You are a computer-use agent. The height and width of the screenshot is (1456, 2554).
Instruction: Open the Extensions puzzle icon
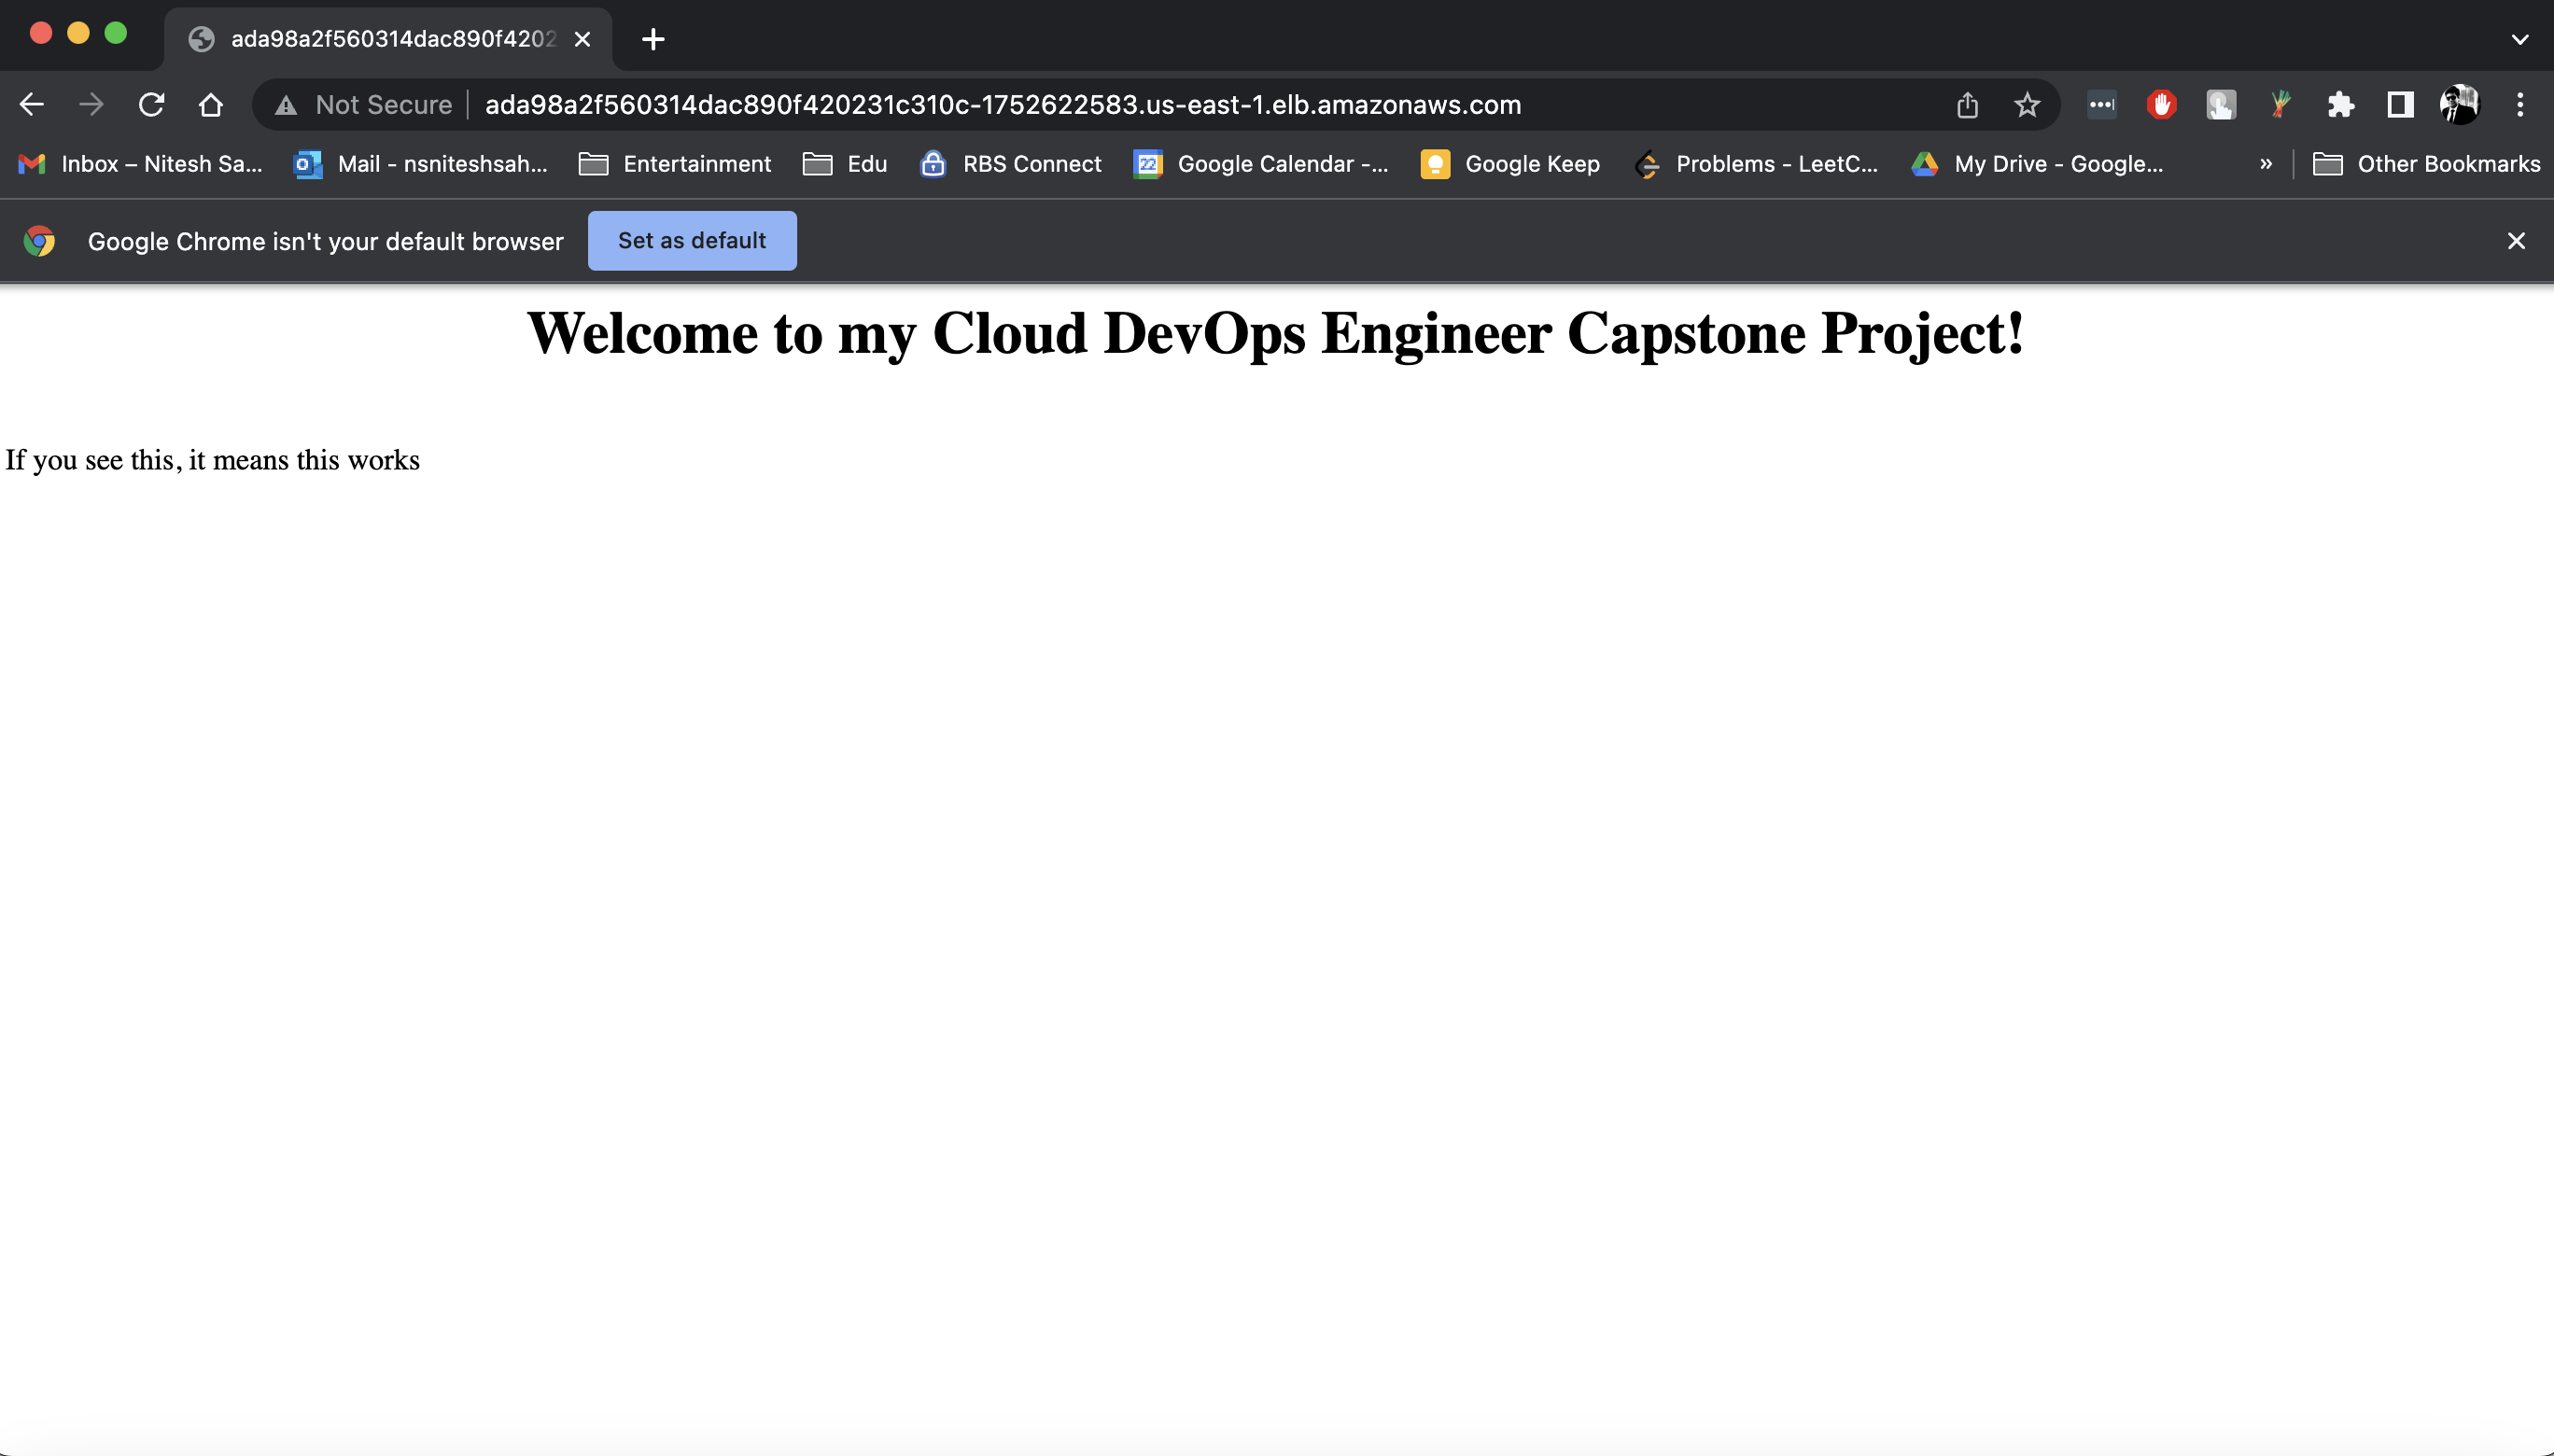2340,105
